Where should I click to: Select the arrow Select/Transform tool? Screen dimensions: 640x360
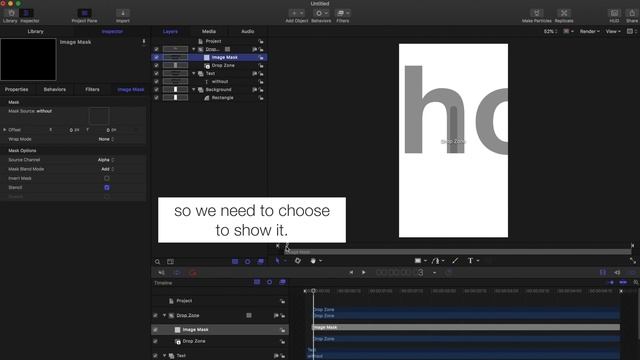click(x=277, y=261)
